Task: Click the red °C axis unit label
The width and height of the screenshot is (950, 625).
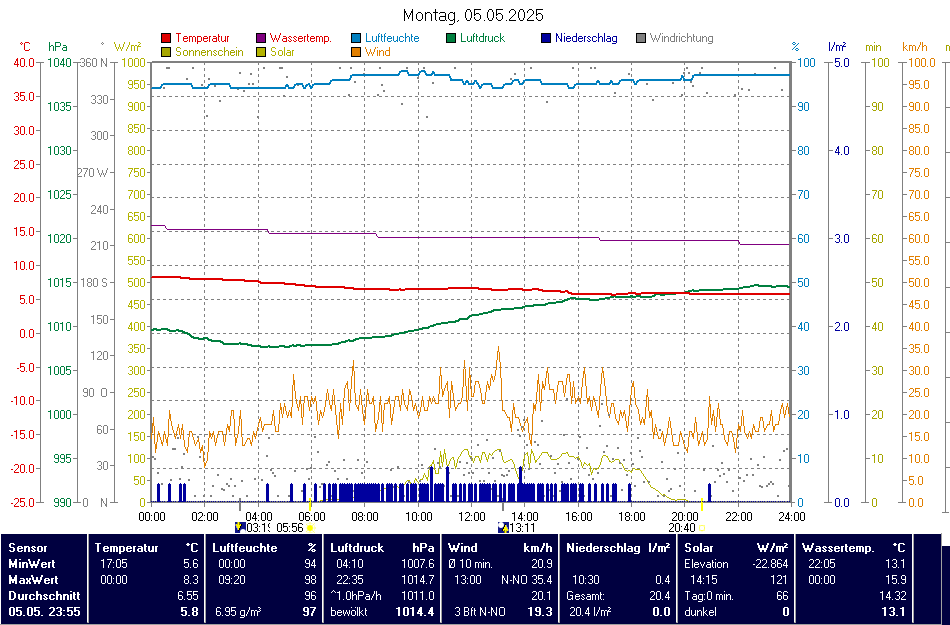Action: click(25, 47)
